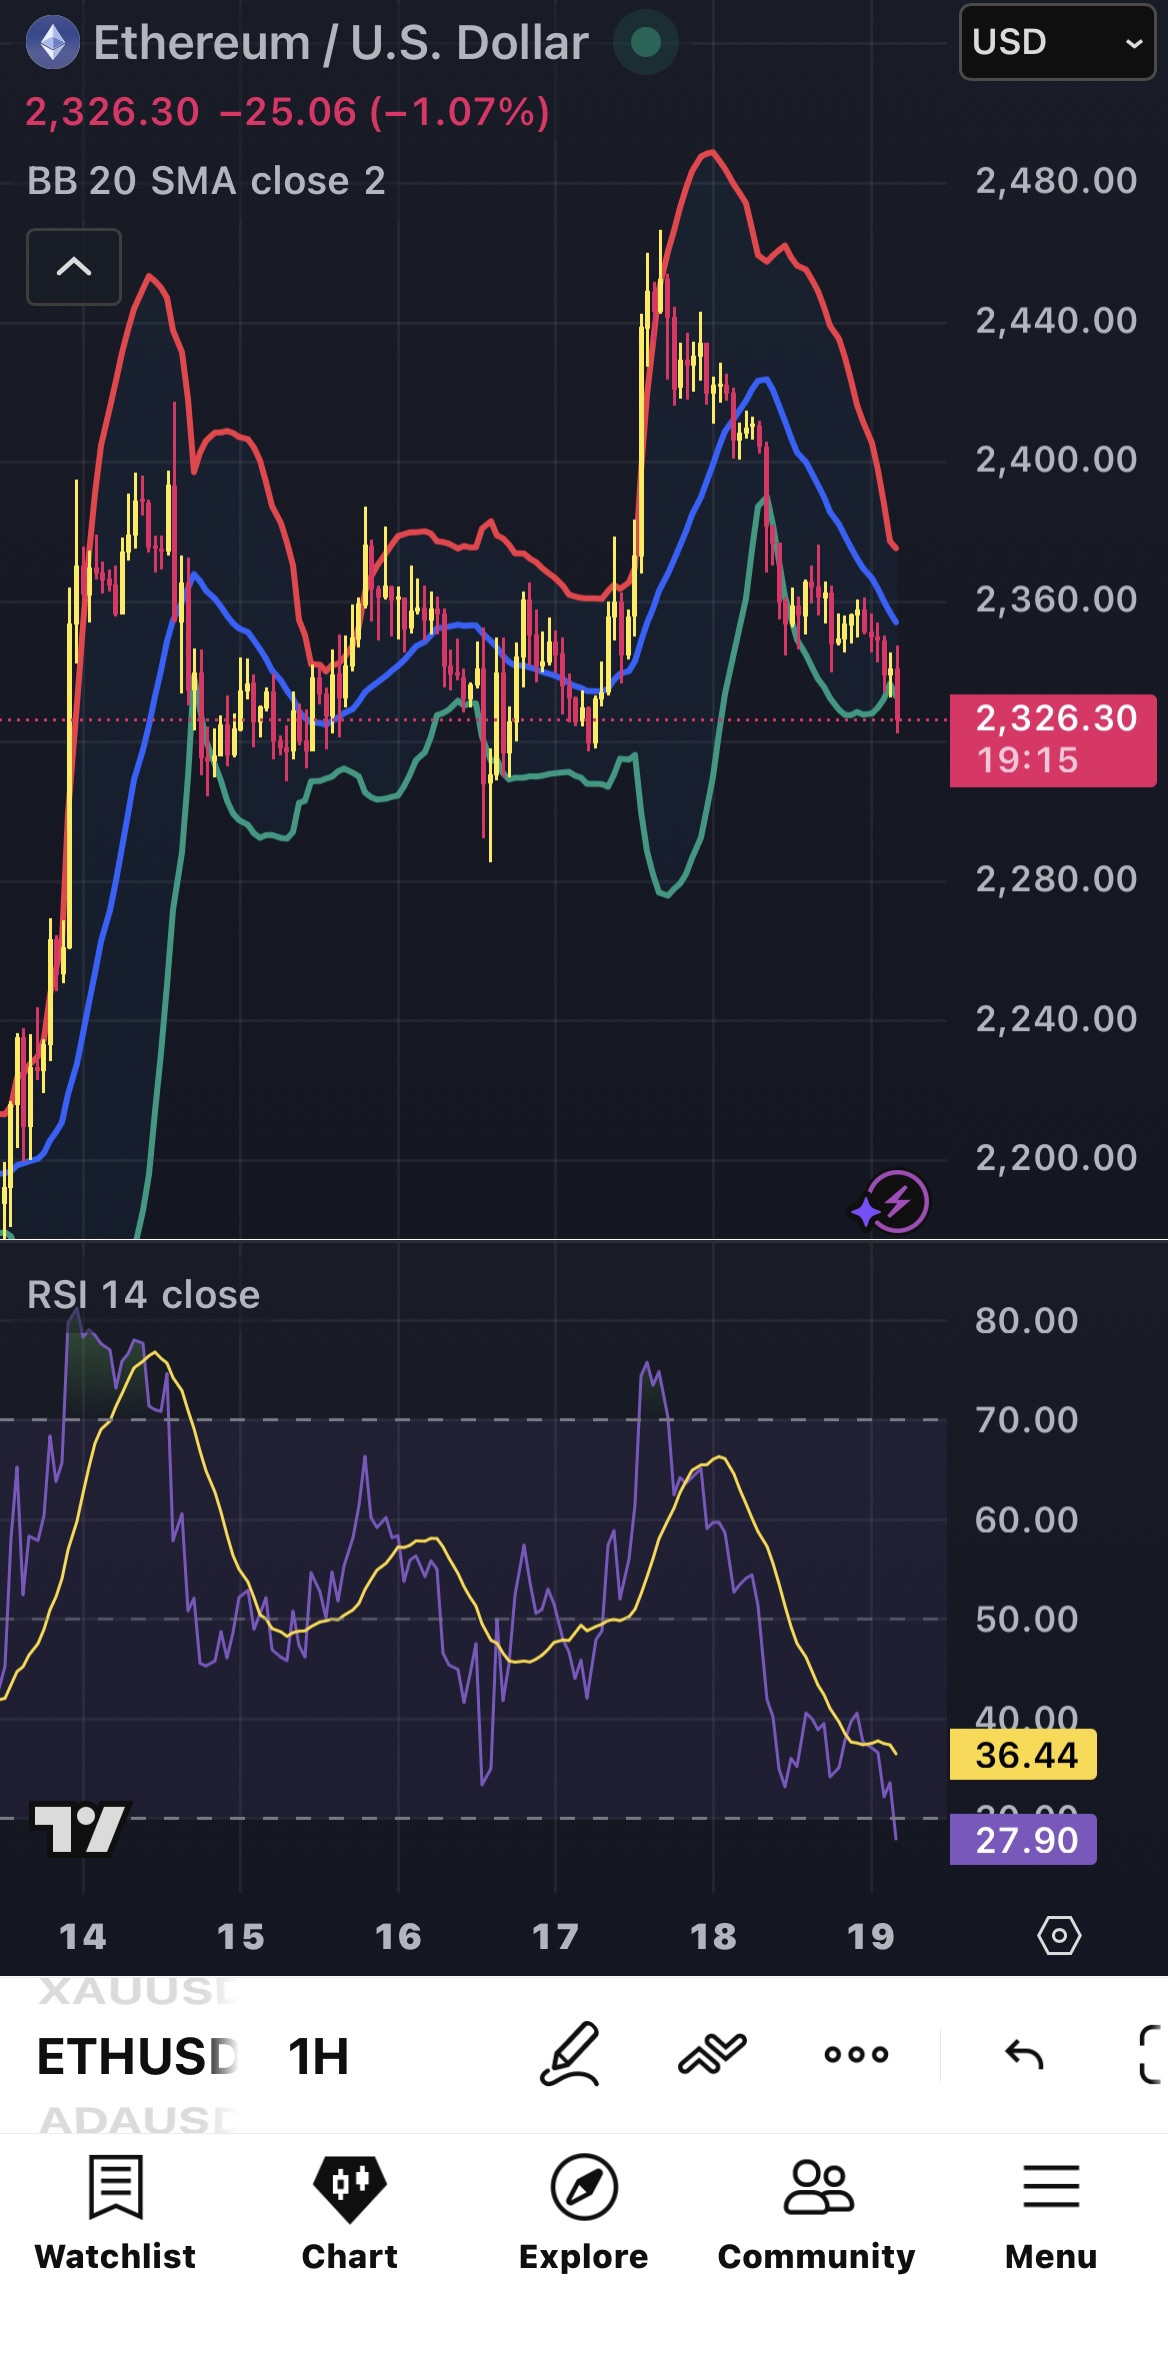Tap the TradingView logo watermark
This screenshot has height=2380, width=1168.
pyautogui.click(x=81, y=1828)
